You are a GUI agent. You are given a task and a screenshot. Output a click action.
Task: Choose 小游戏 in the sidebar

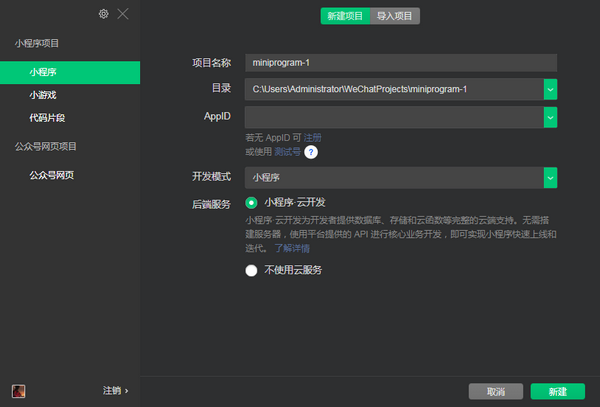tap(43, 95)
